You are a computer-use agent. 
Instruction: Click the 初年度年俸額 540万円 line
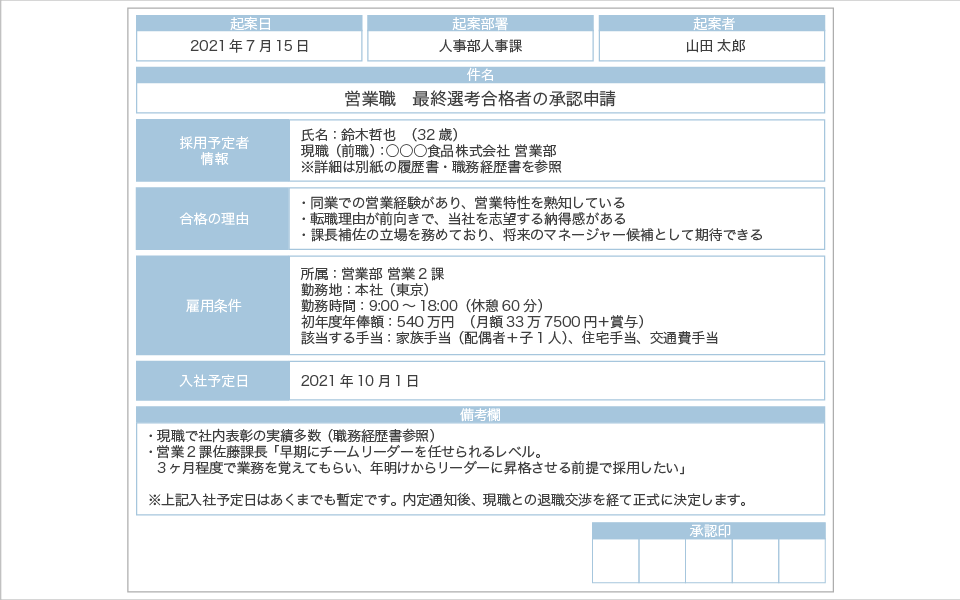pyautogui.click(x=472, y=322)
